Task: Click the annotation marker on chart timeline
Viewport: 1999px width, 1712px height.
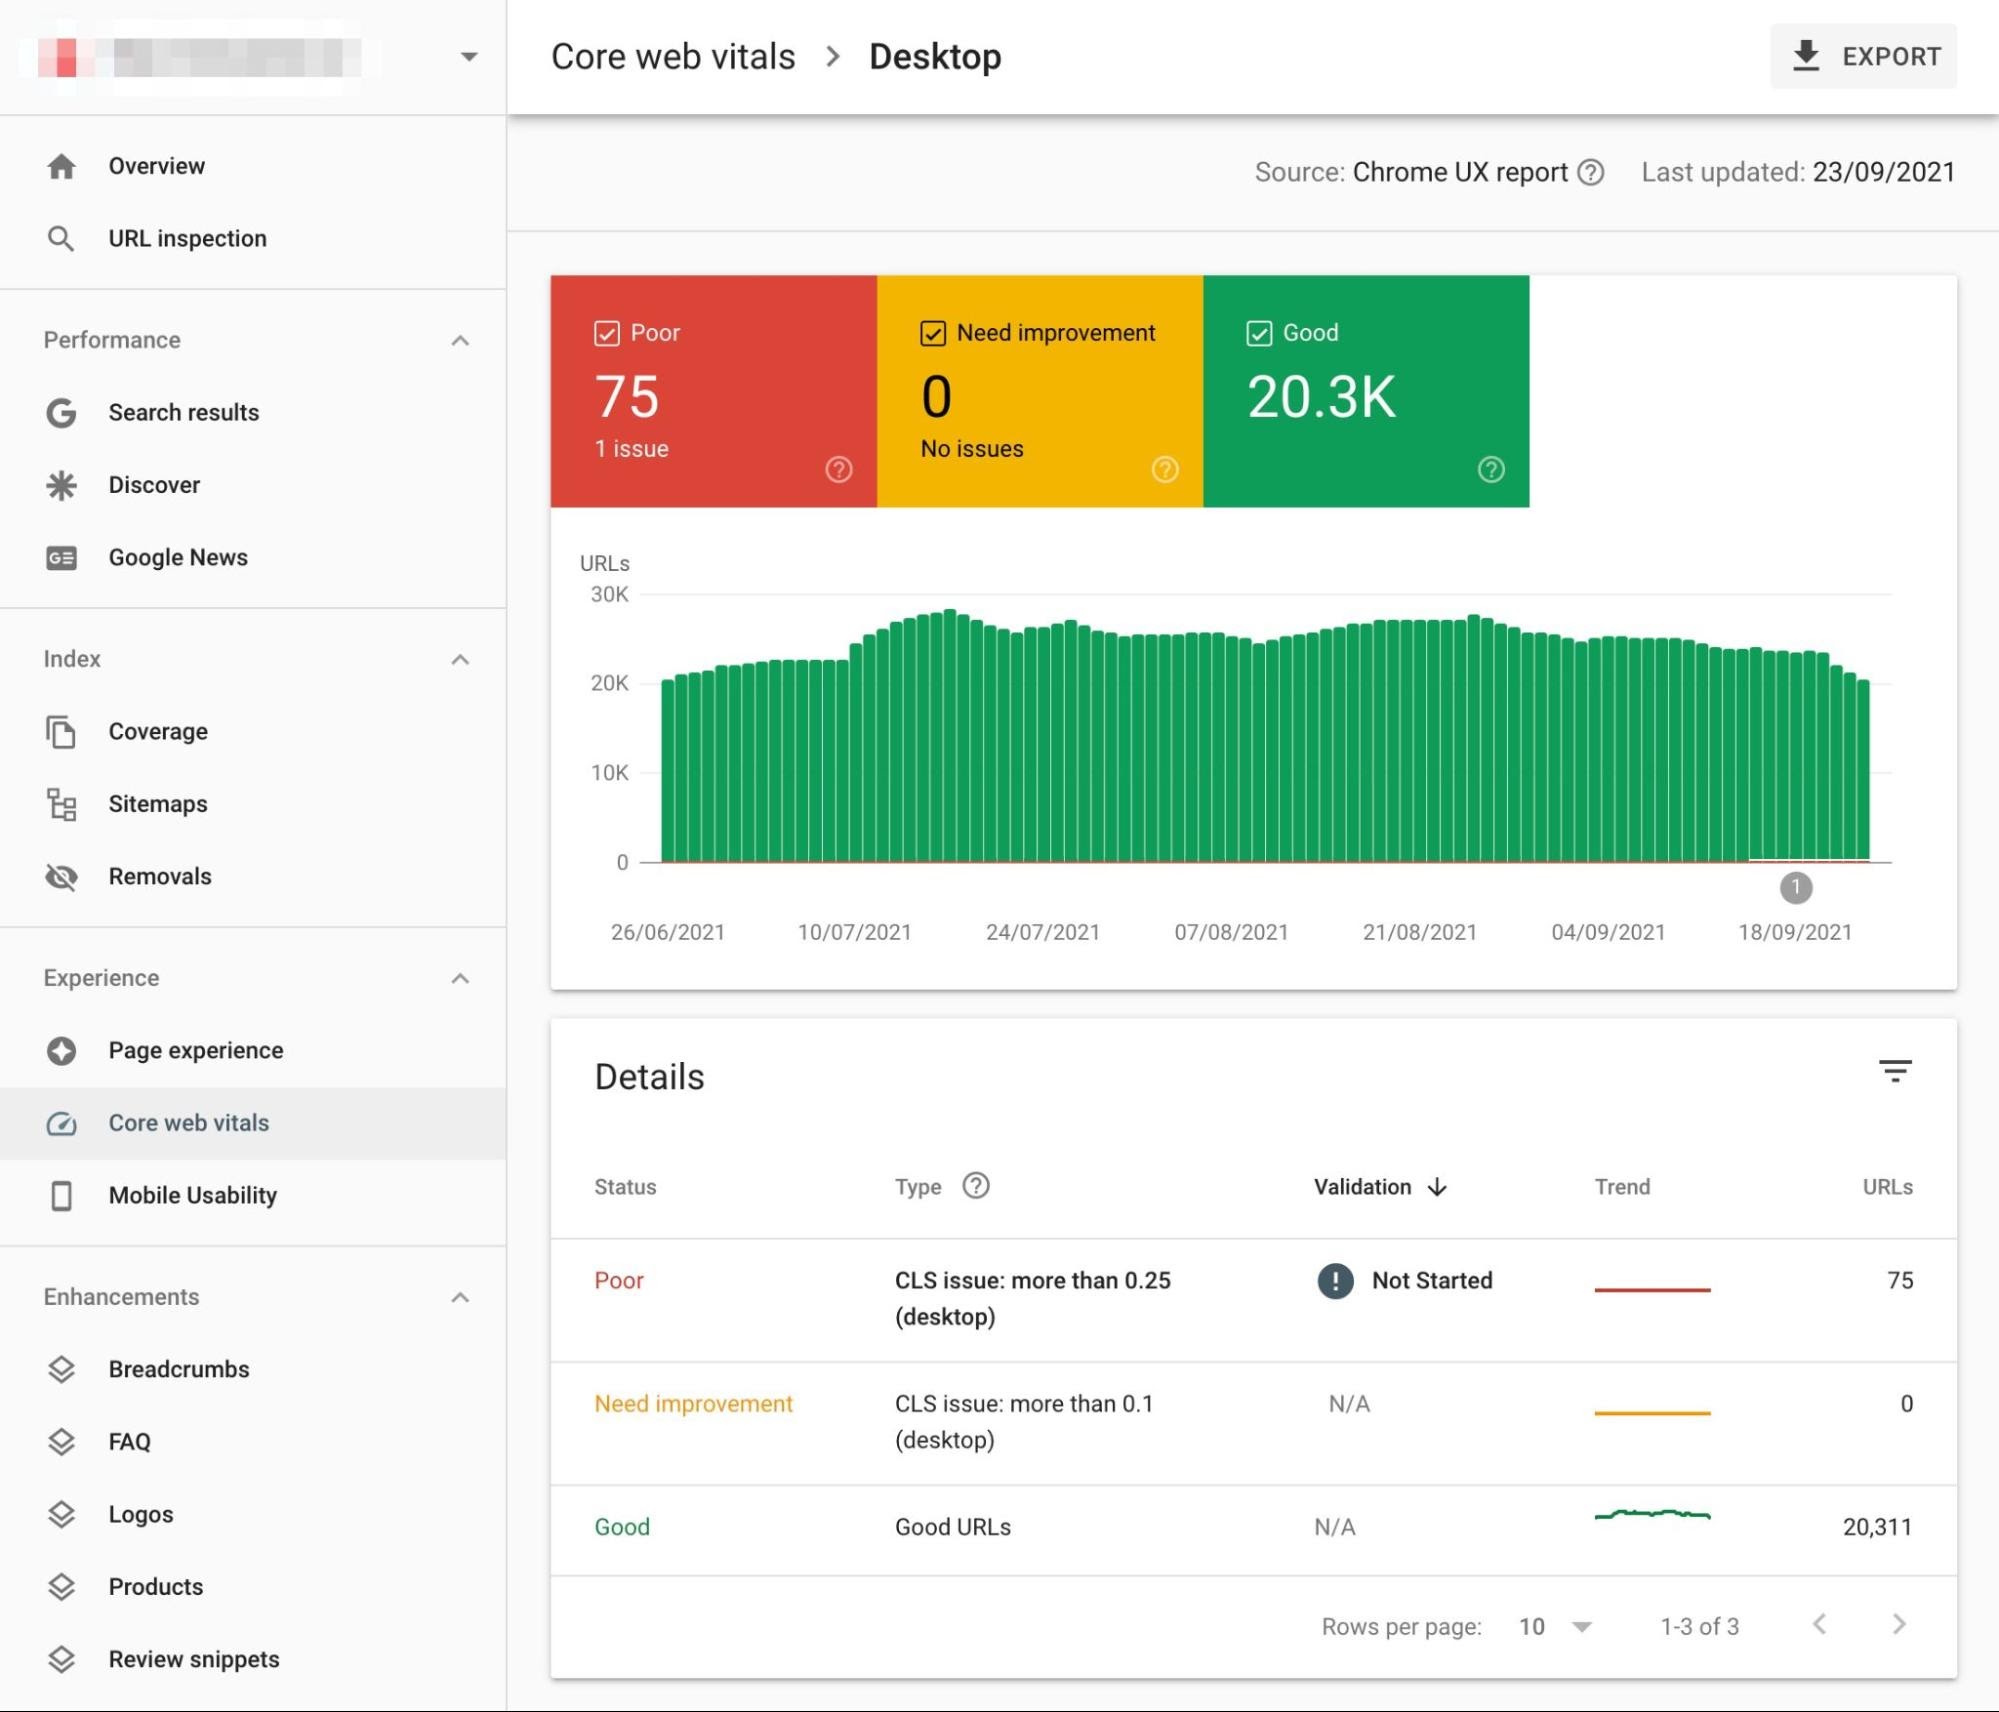Action: pos(1795,887)
